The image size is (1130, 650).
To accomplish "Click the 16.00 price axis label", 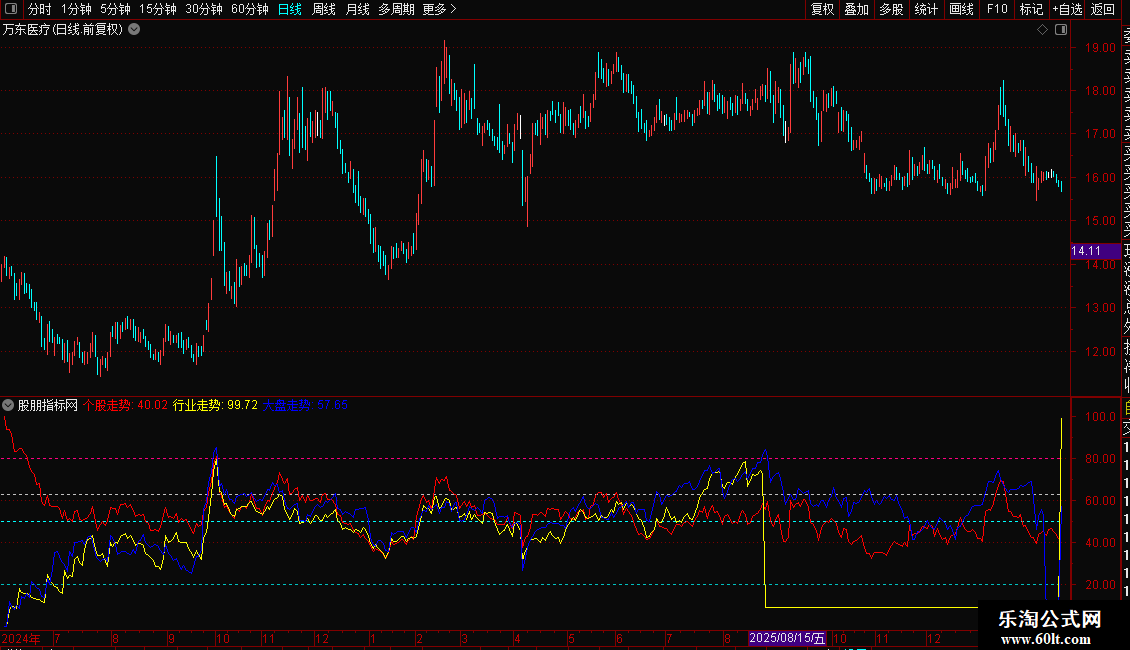I will 1100,177.
